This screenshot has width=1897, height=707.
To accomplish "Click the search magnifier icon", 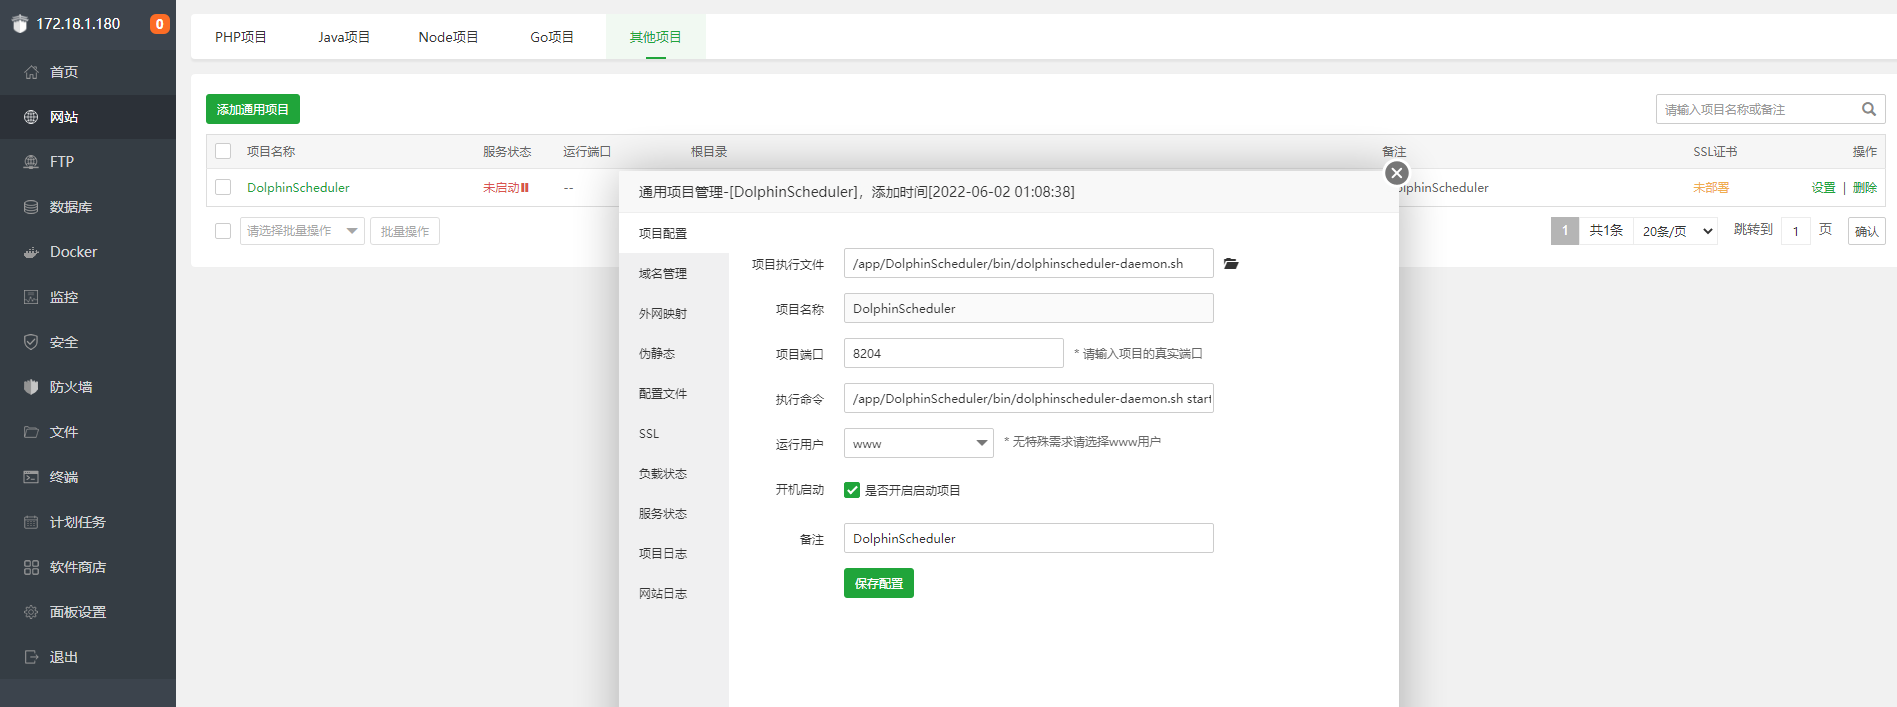I will 1868,109.
